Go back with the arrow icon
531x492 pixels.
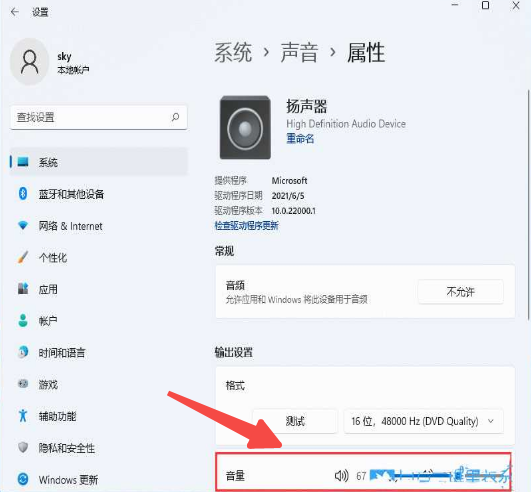click(x=15, y=12)
